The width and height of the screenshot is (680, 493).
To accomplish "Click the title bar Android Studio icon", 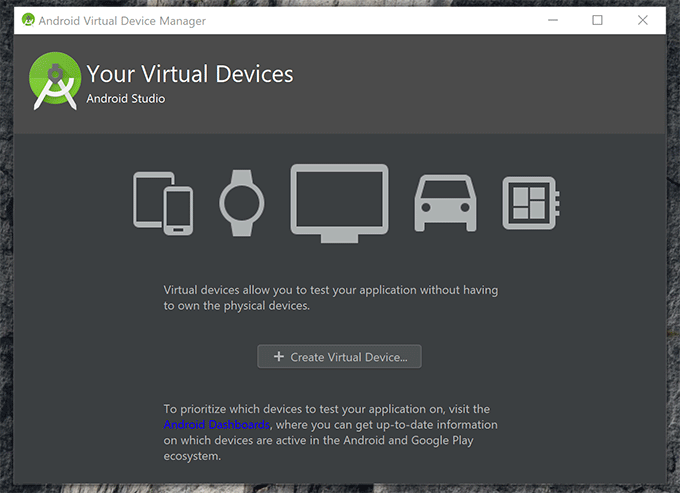I will point(28,20).
